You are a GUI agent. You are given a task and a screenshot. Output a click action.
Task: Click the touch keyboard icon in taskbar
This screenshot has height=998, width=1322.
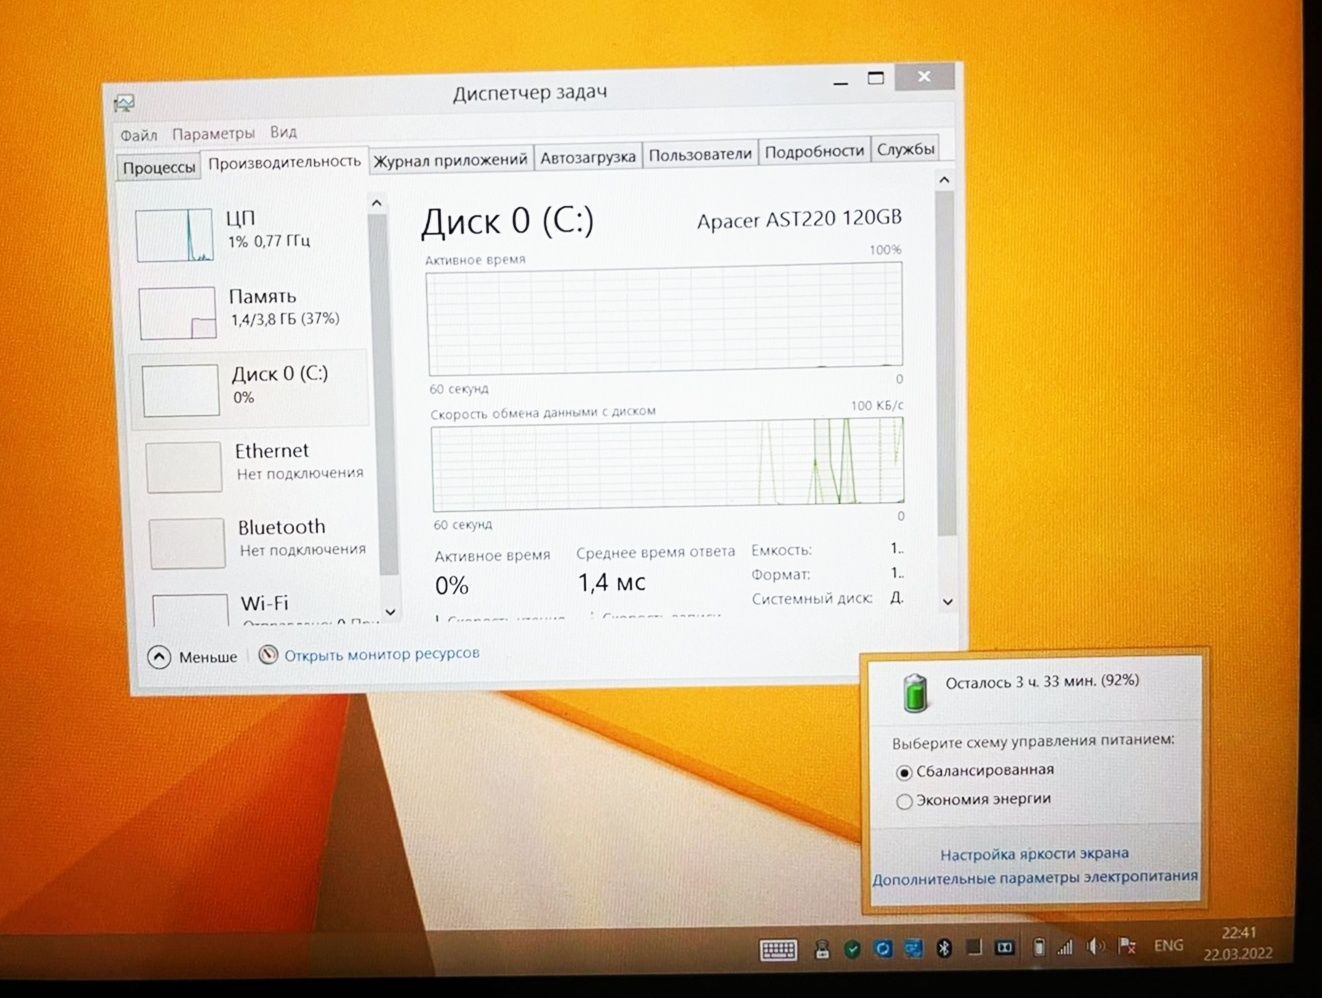tap(778, 950)
